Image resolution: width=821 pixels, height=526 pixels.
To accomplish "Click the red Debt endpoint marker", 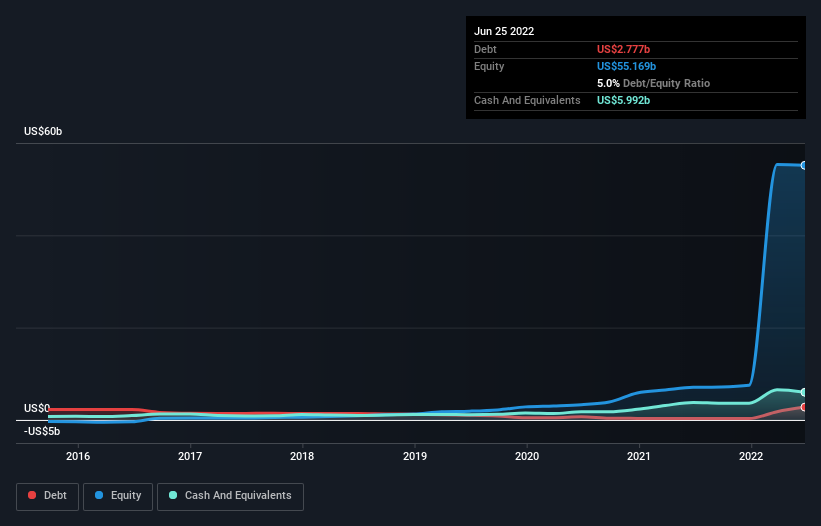I will [x=804, y=407].
